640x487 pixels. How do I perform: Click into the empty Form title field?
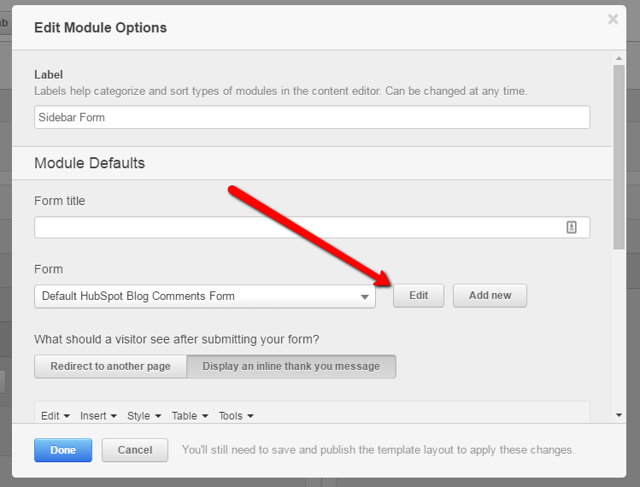295,227
